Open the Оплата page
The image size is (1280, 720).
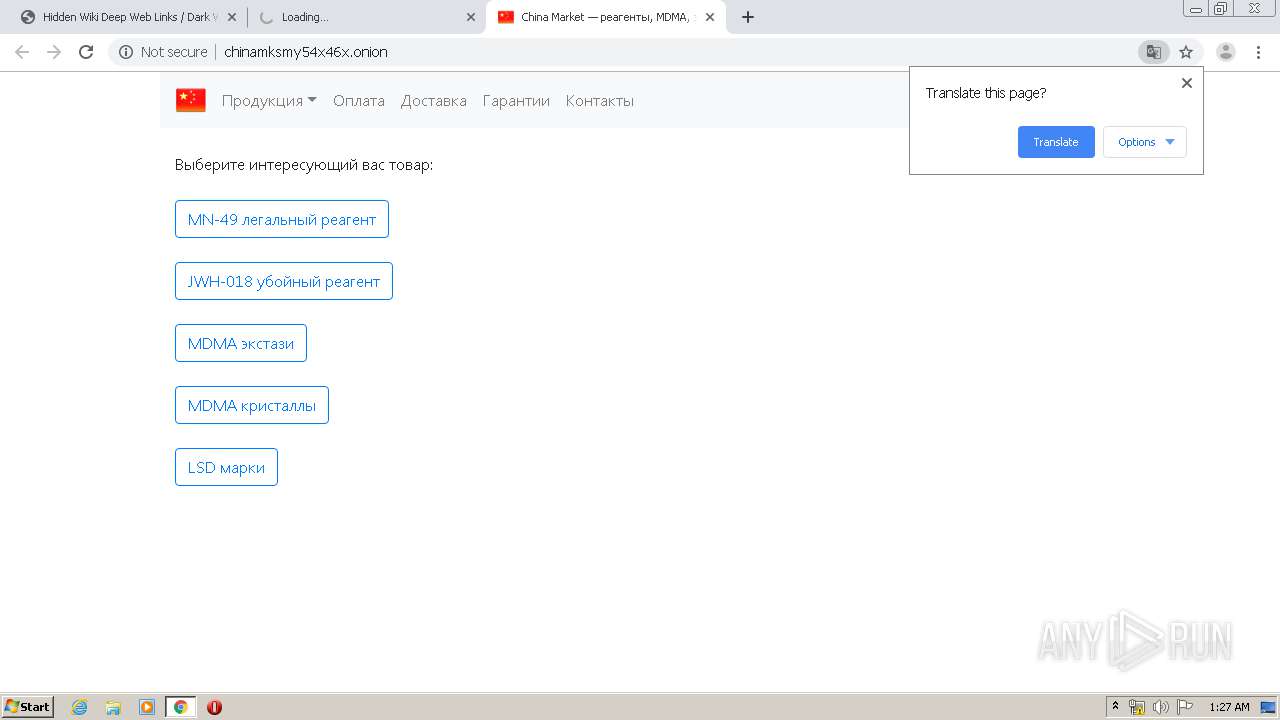pos(359,100)
